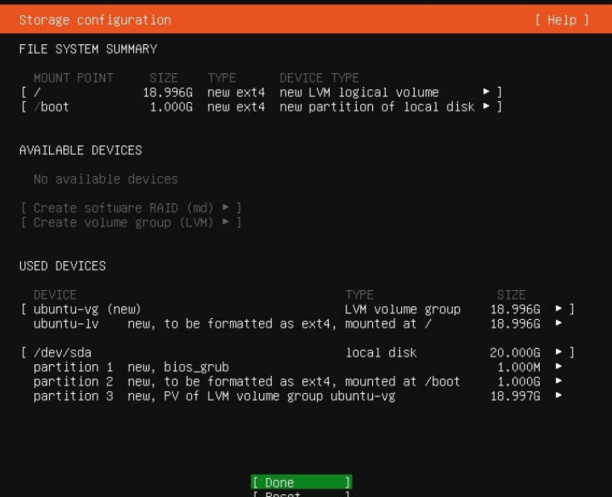Open partition 3 LVM PV arrow
Screen dimensions: 612x497
pyautogui.click(x=559, y=395)
